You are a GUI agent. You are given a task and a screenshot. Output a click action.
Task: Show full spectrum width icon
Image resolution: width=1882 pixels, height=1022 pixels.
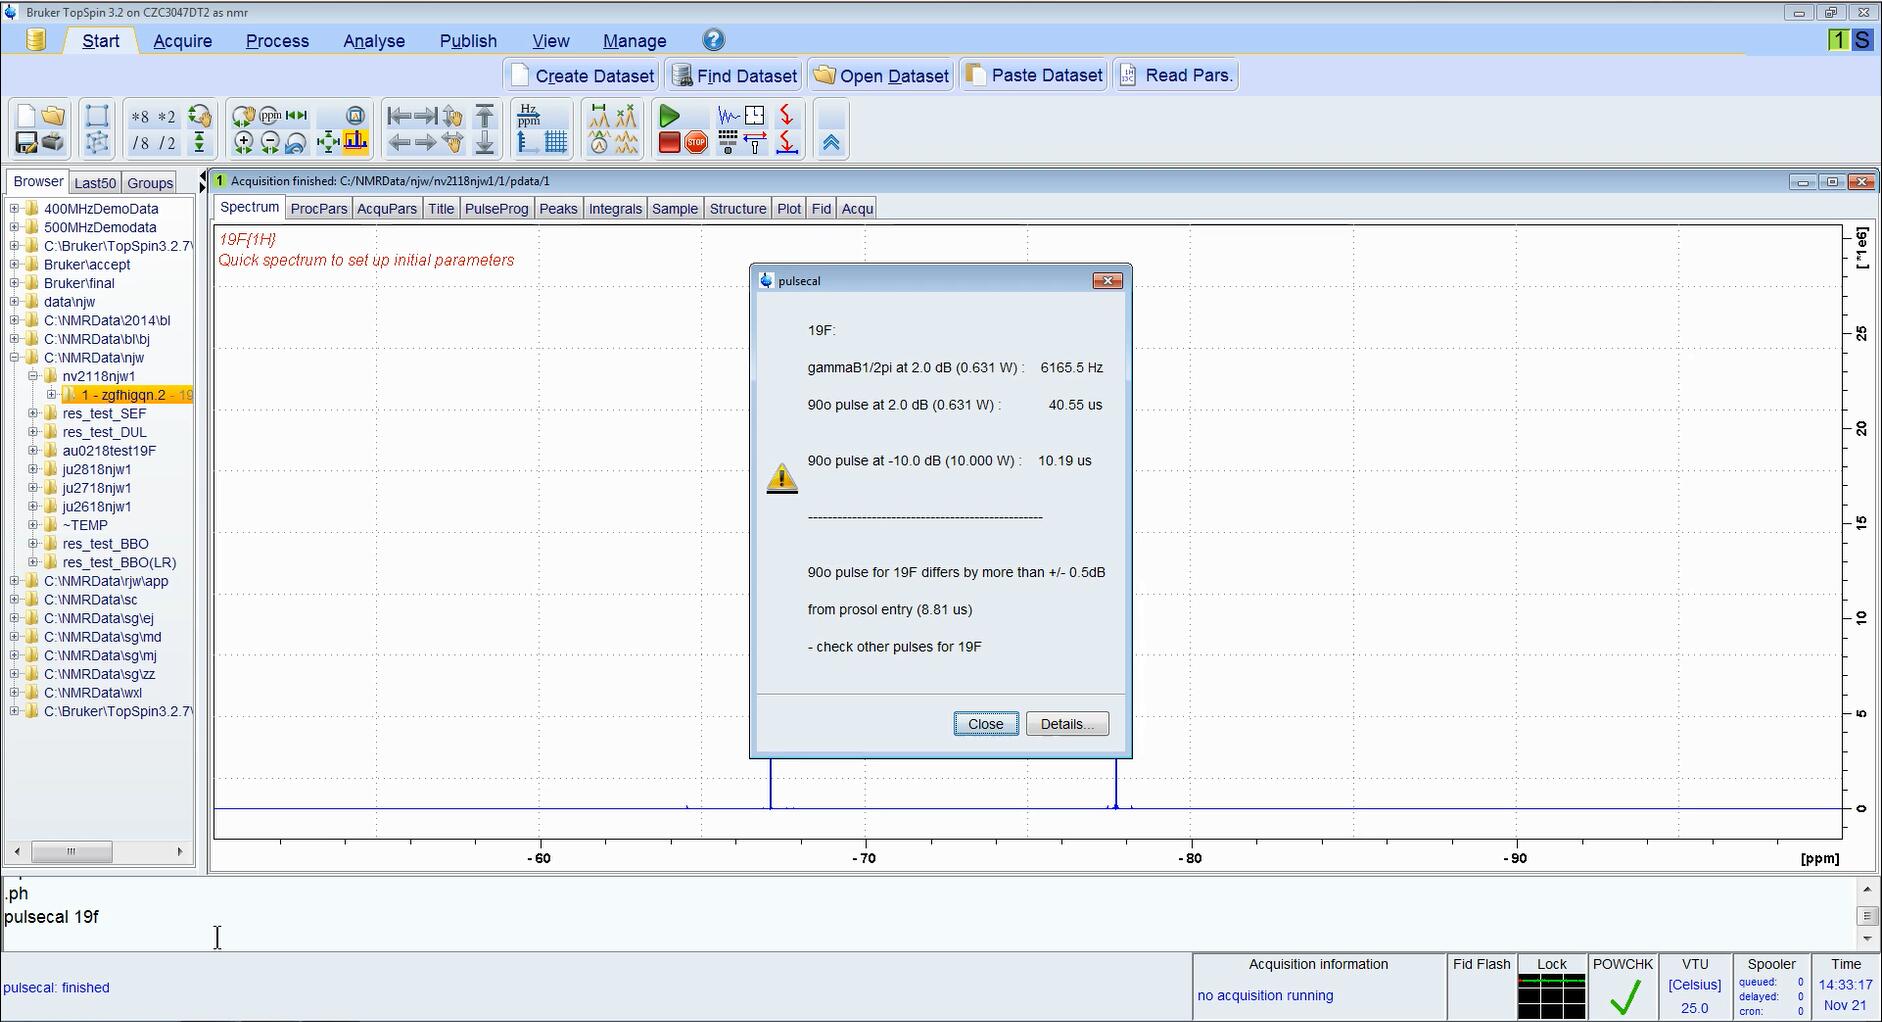(296, 116)
